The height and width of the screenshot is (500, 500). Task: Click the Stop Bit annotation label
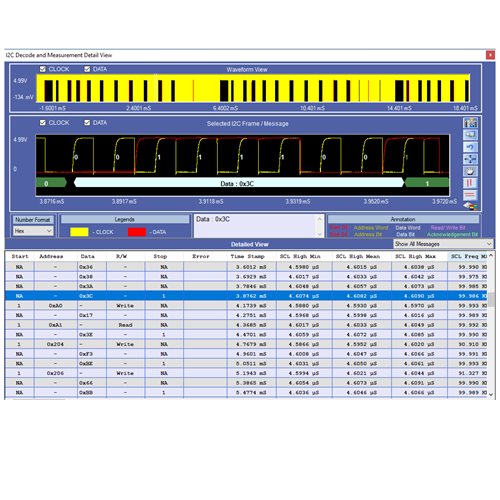tap(339, 234)
